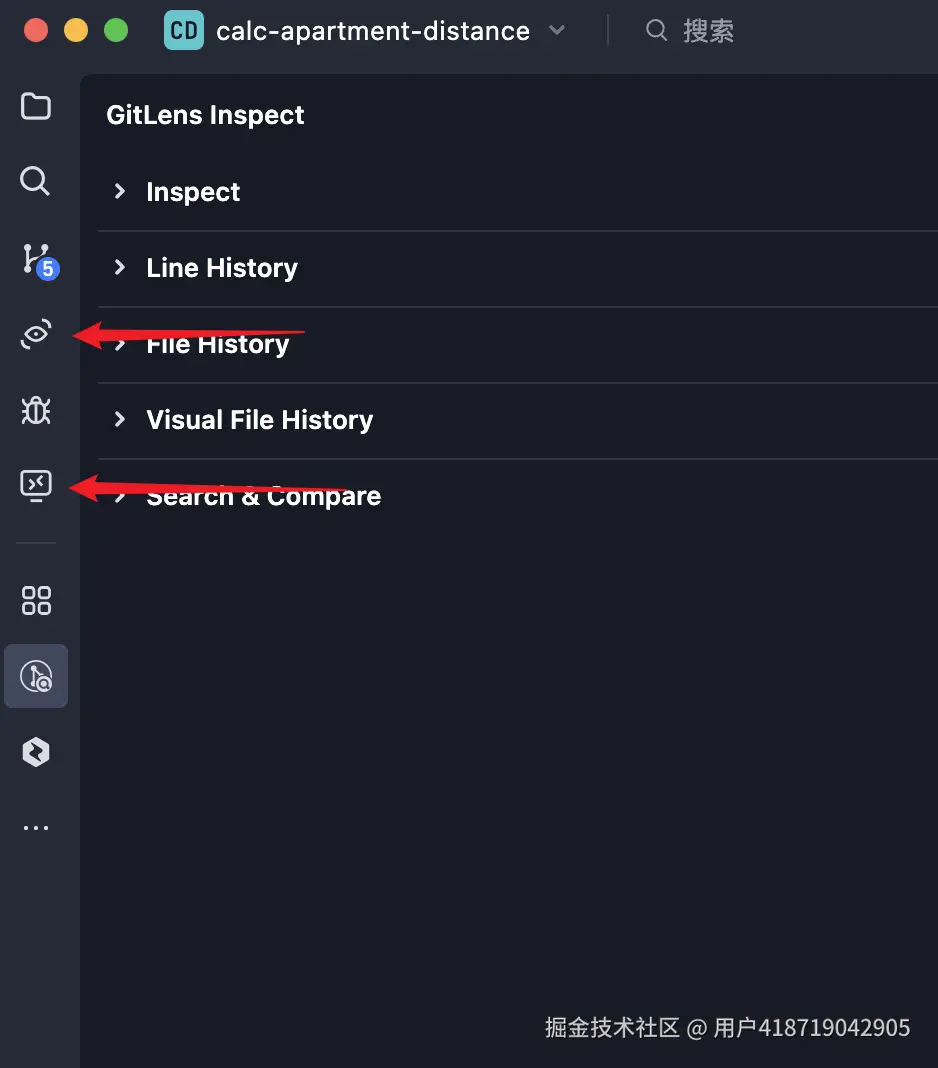The height and width of the screenshot is (1068, 938).
Task: Expand the Inspect section chevron
Action: point(120,191)
